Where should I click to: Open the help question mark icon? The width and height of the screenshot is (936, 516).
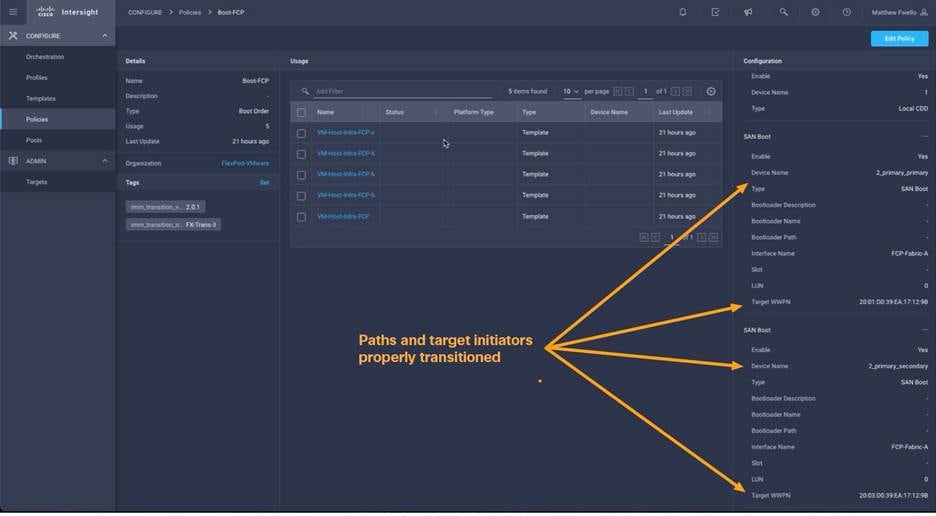[846, 12]
